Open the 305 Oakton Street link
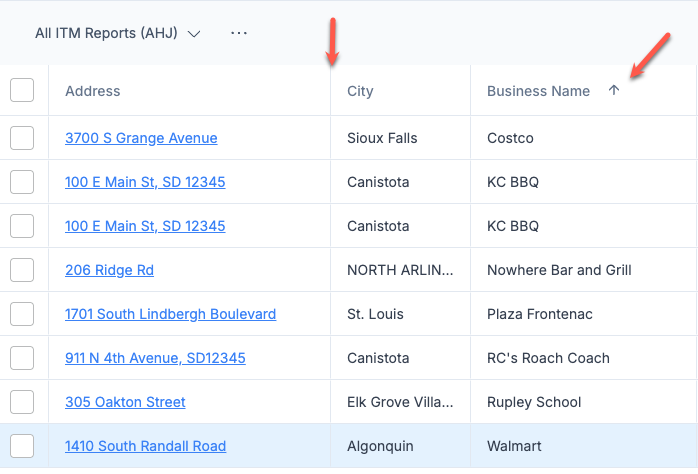 coord(125,402)
